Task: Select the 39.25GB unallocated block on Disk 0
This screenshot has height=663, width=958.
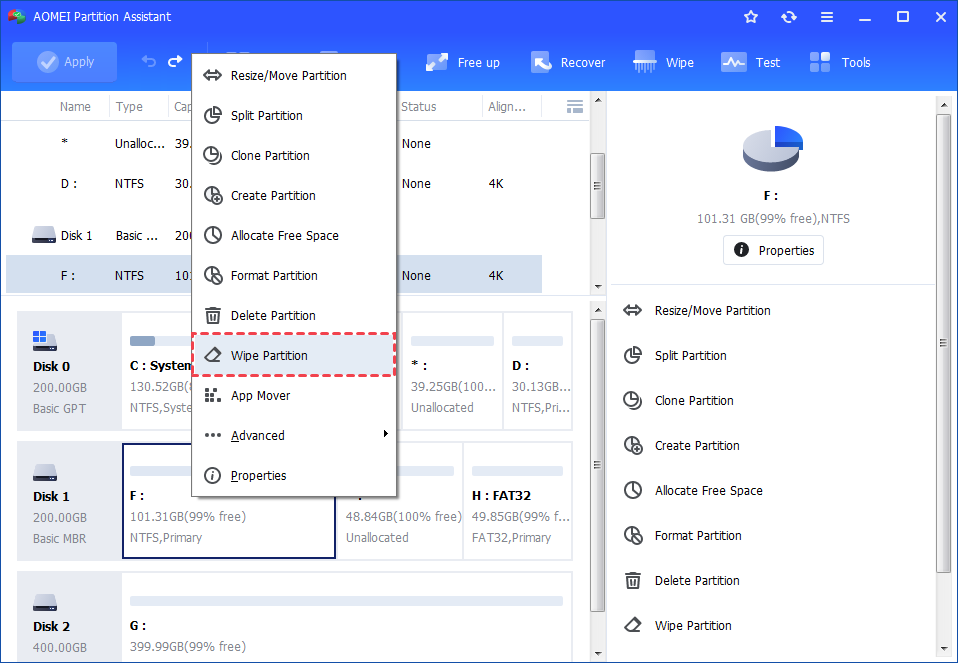Action: click(x=453, y=371)
